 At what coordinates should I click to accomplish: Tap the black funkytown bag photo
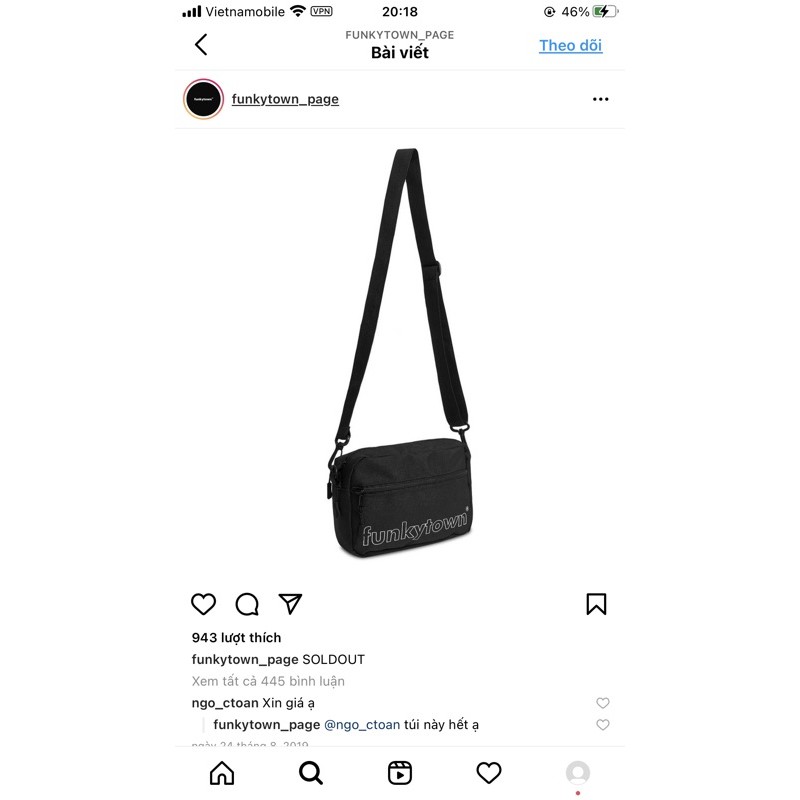coord(400,353)
